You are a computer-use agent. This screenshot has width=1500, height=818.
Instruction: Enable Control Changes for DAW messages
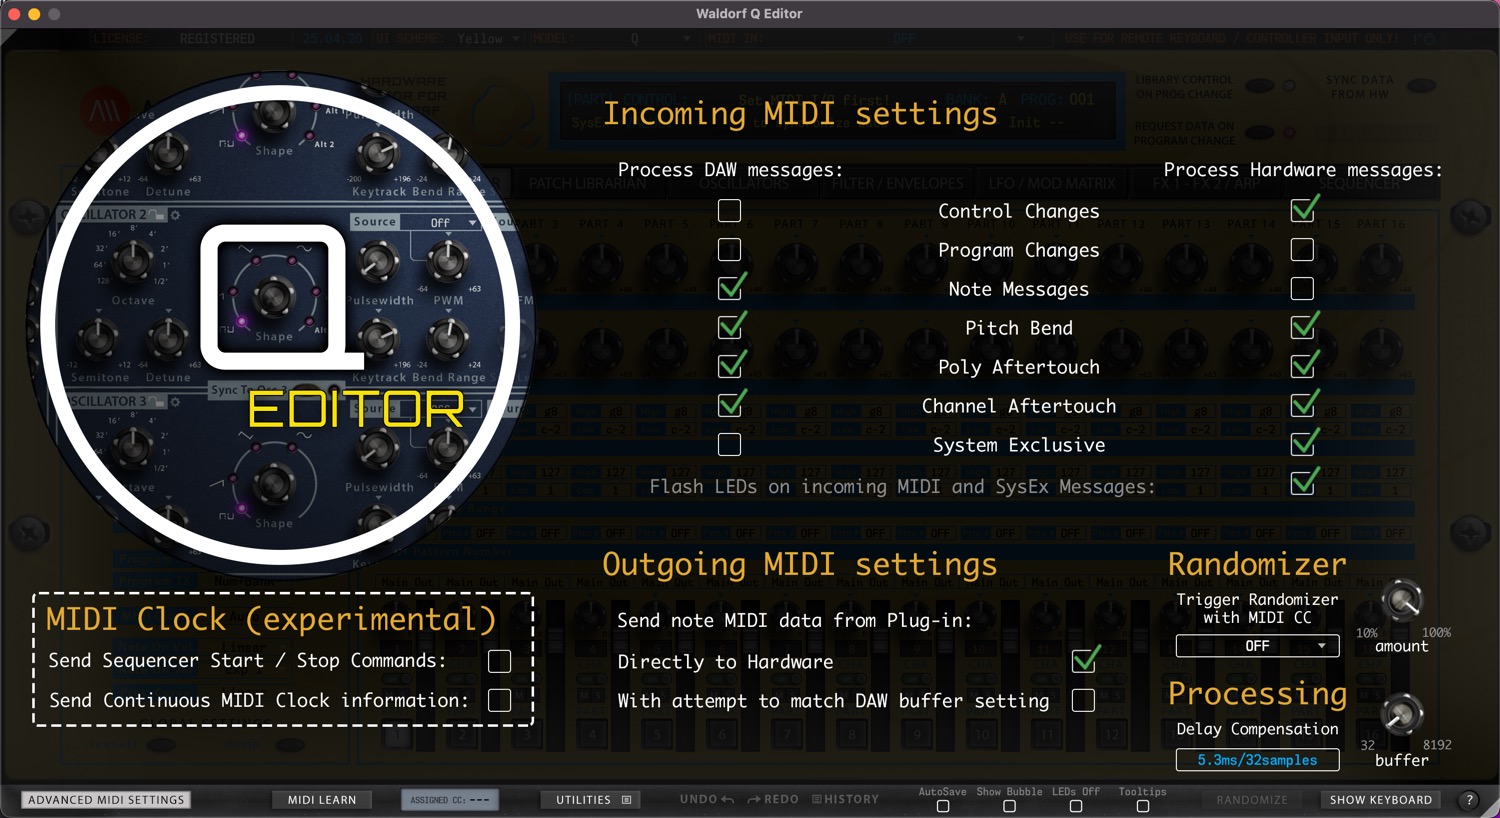click(x=730, y=211)
